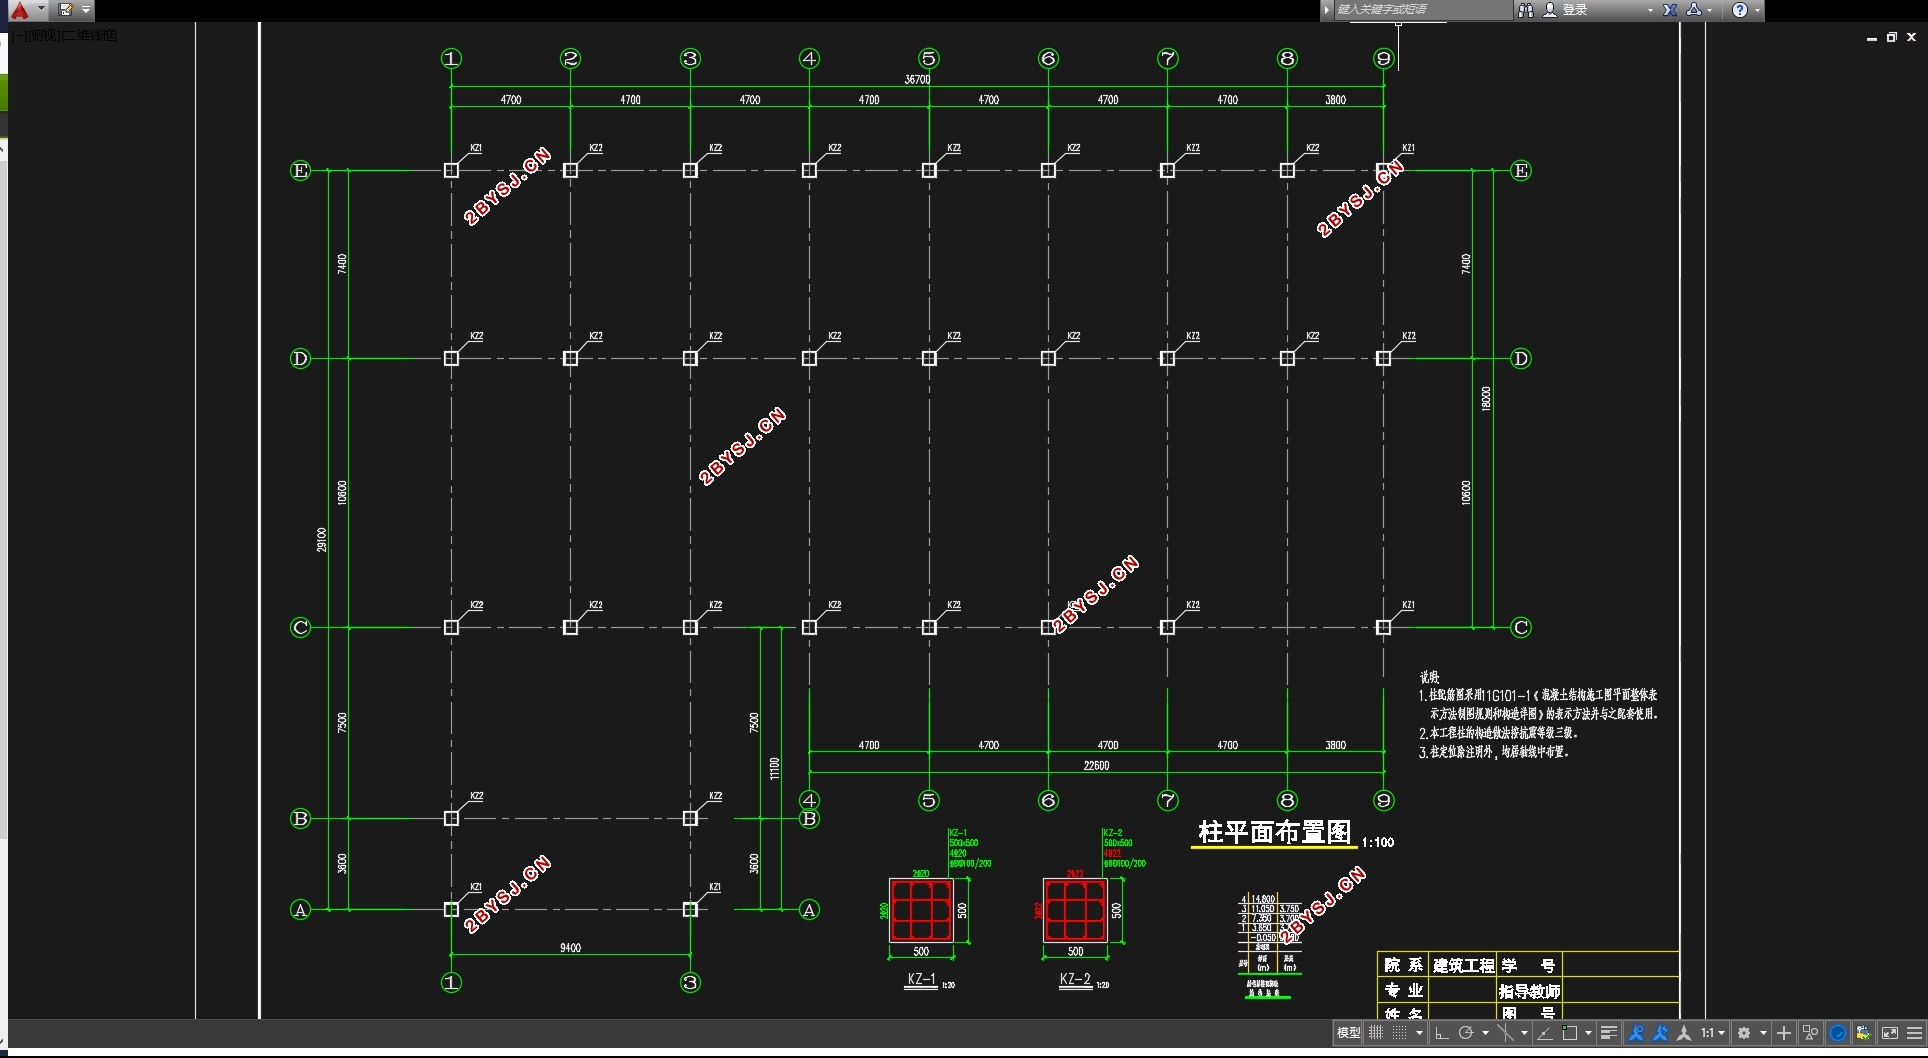Viewport: 1928px width, 1058px height.
Task: Open the 二维线框 visual style menu
Action: coord(90,35)
